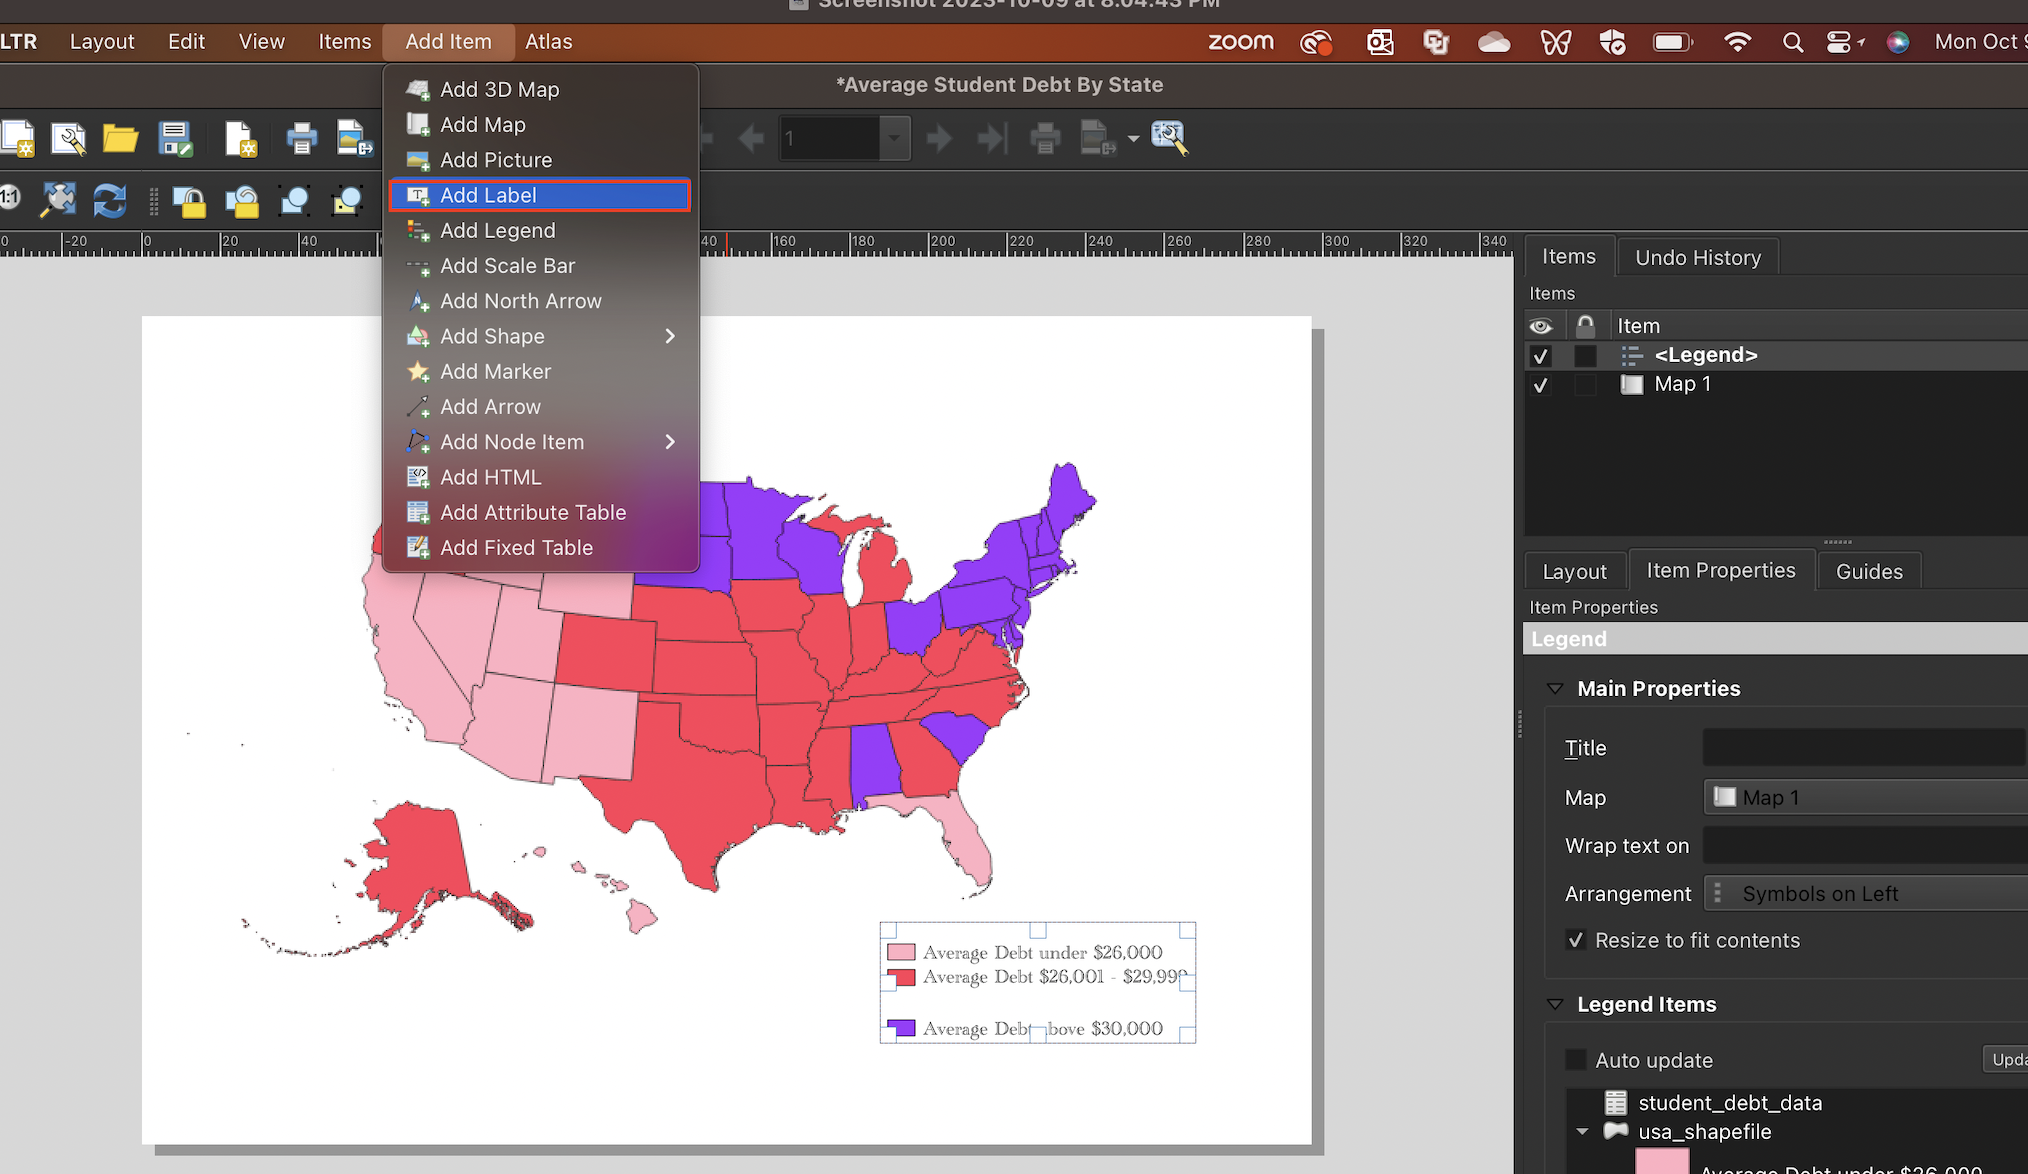Click the red legend symbol on canvas
This screenshot has width=2028, height=1174.
[x=901, y=977]
